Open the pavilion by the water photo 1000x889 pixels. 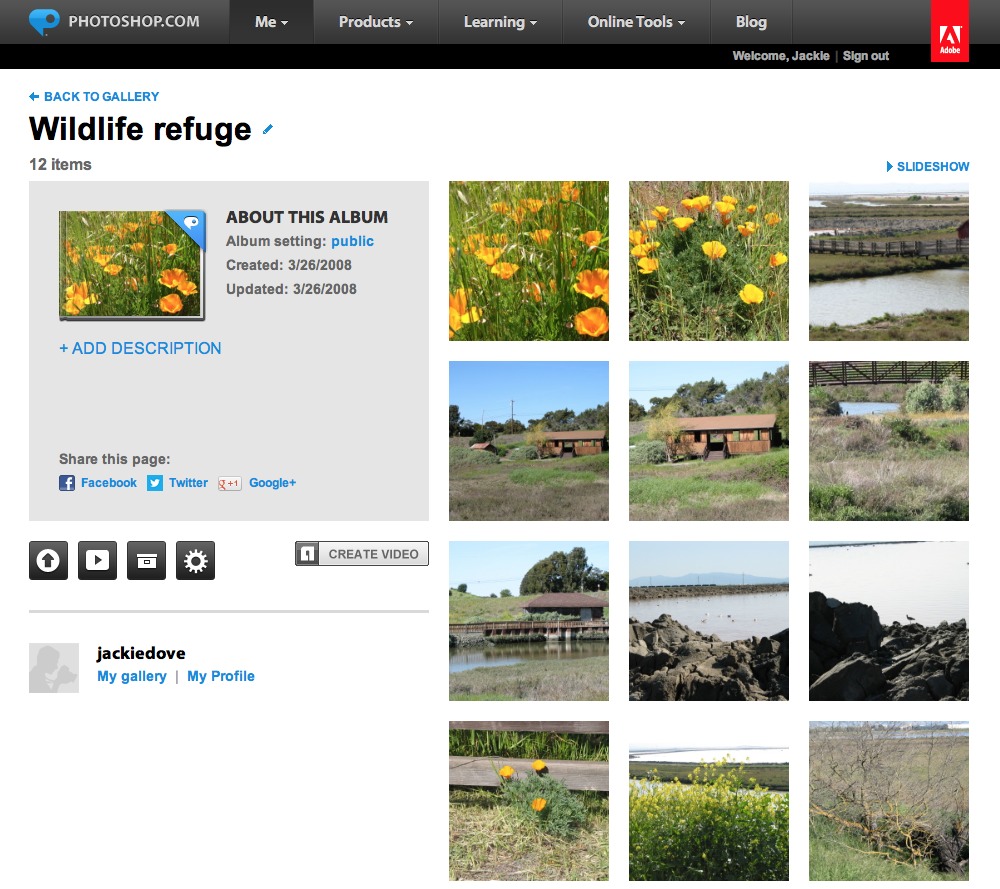click(x=529, y=621)
